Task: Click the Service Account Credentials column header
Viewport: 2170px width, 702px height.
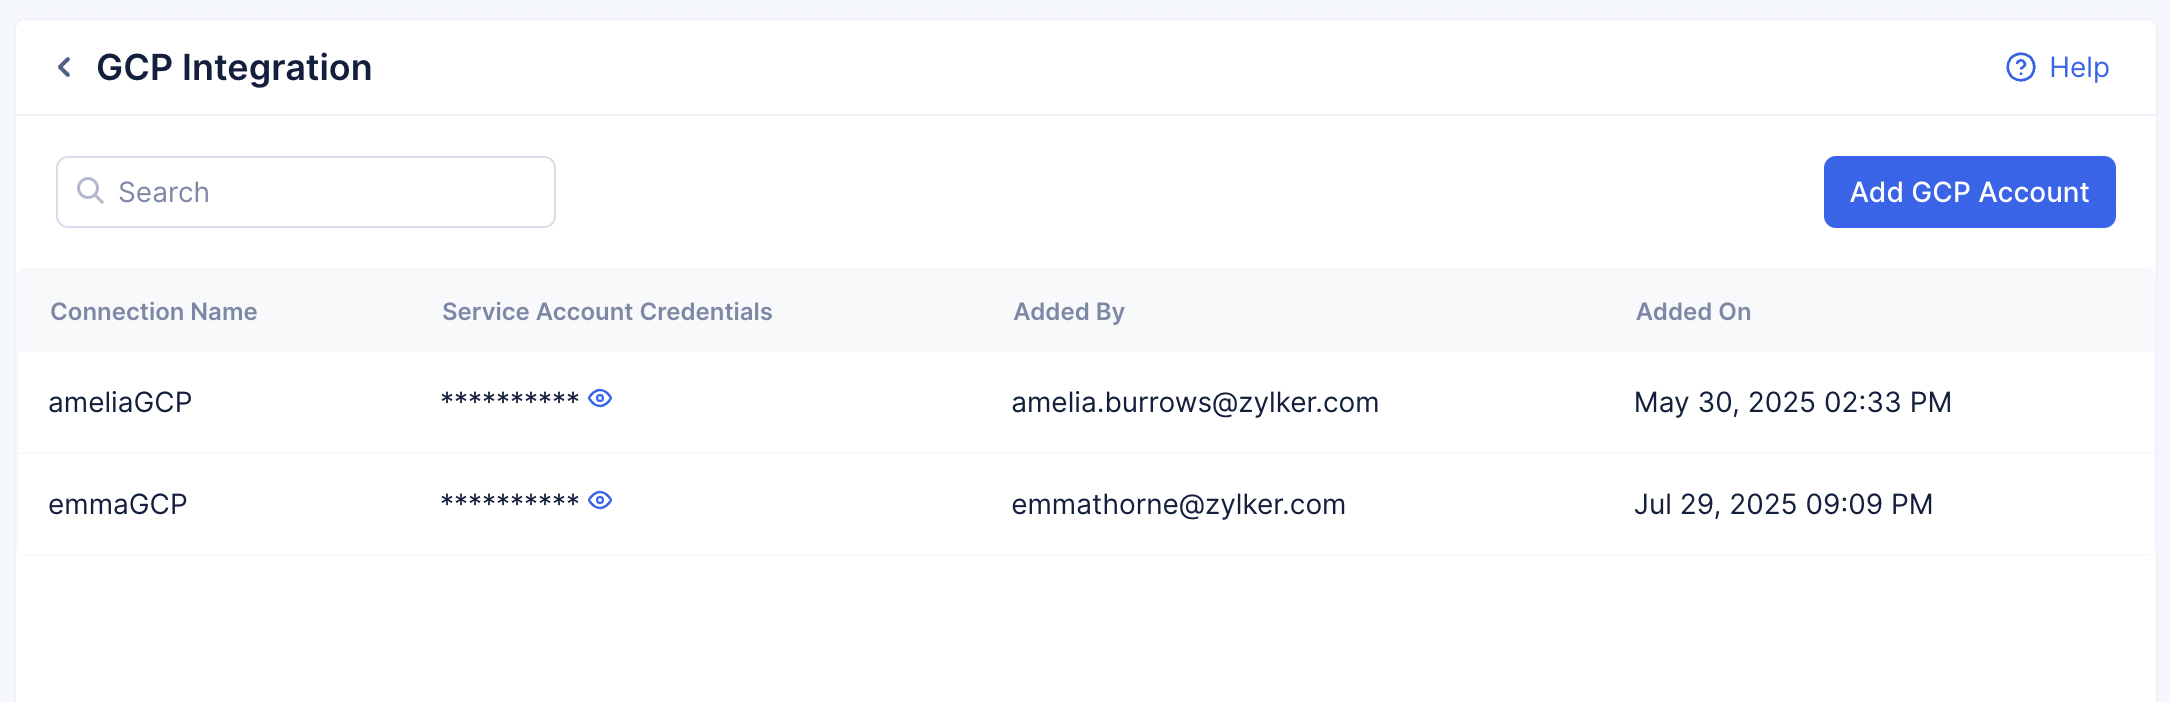Action: coord(607,312)
